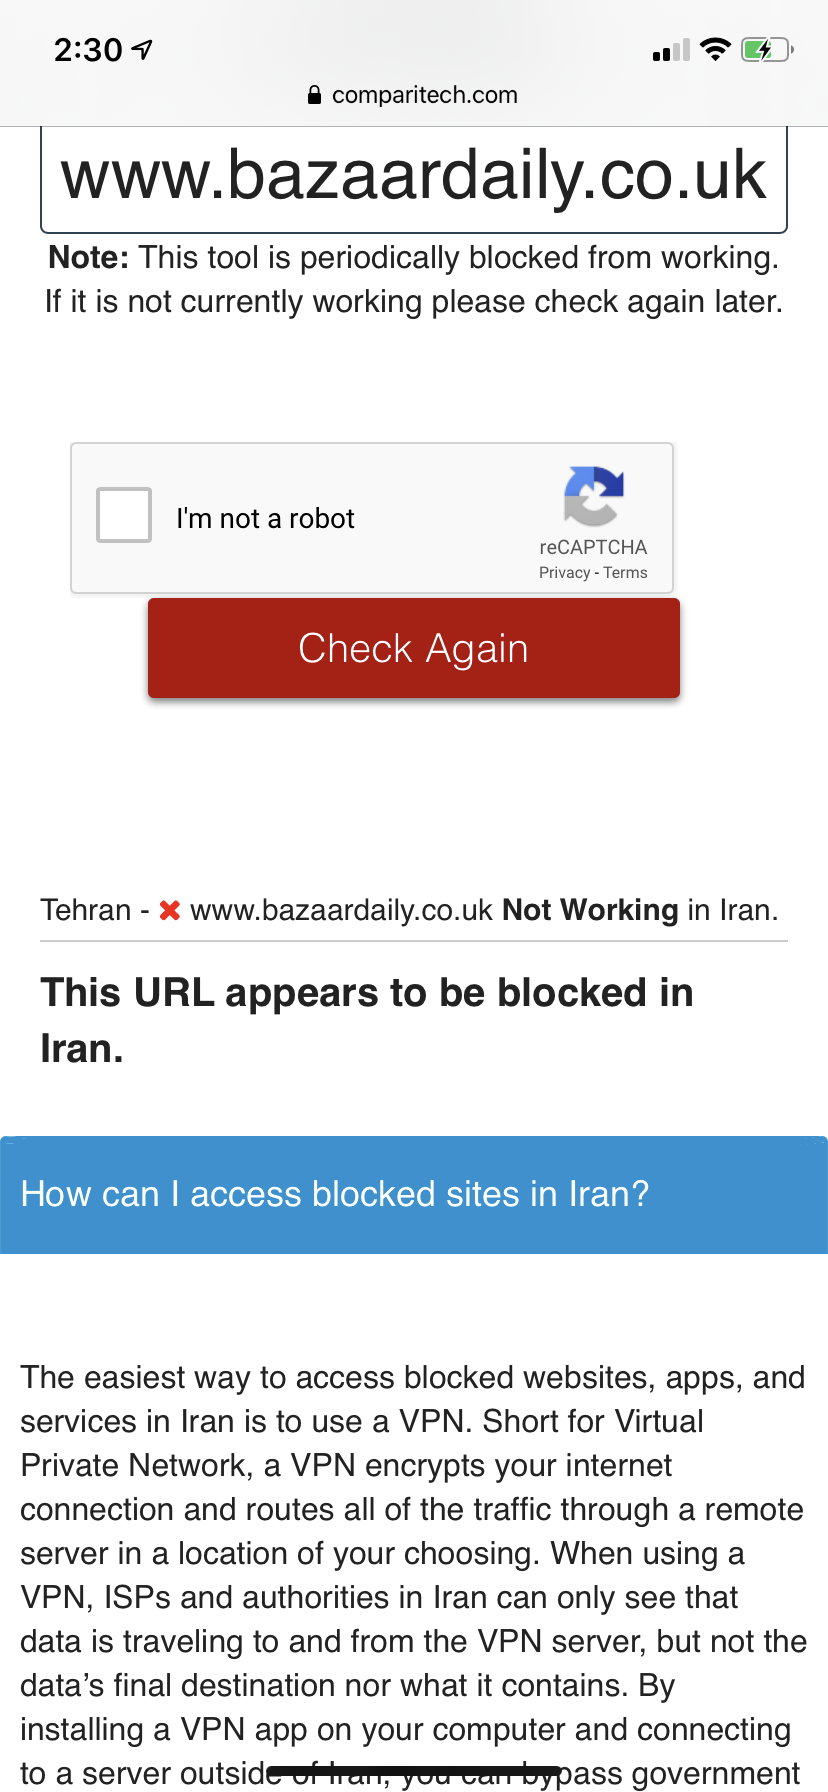This screenshot has height=1792, width=828.
Task: Open the reCAPTCHA Privacy link
Action: [564, 573]
